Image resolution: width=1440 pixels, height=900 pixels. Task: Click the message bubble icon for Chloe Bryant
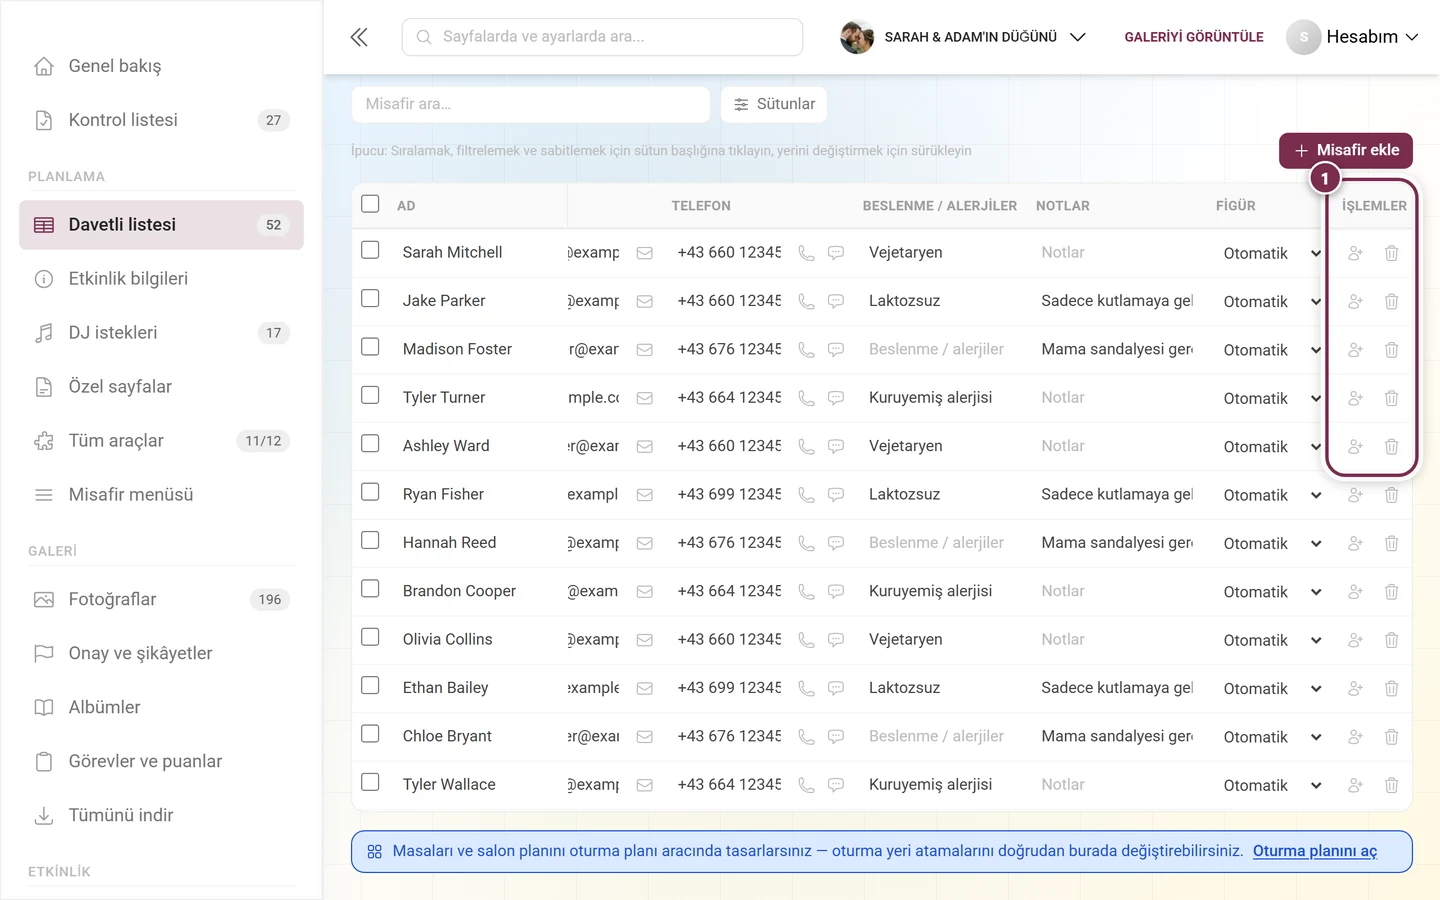click(836, 737)
